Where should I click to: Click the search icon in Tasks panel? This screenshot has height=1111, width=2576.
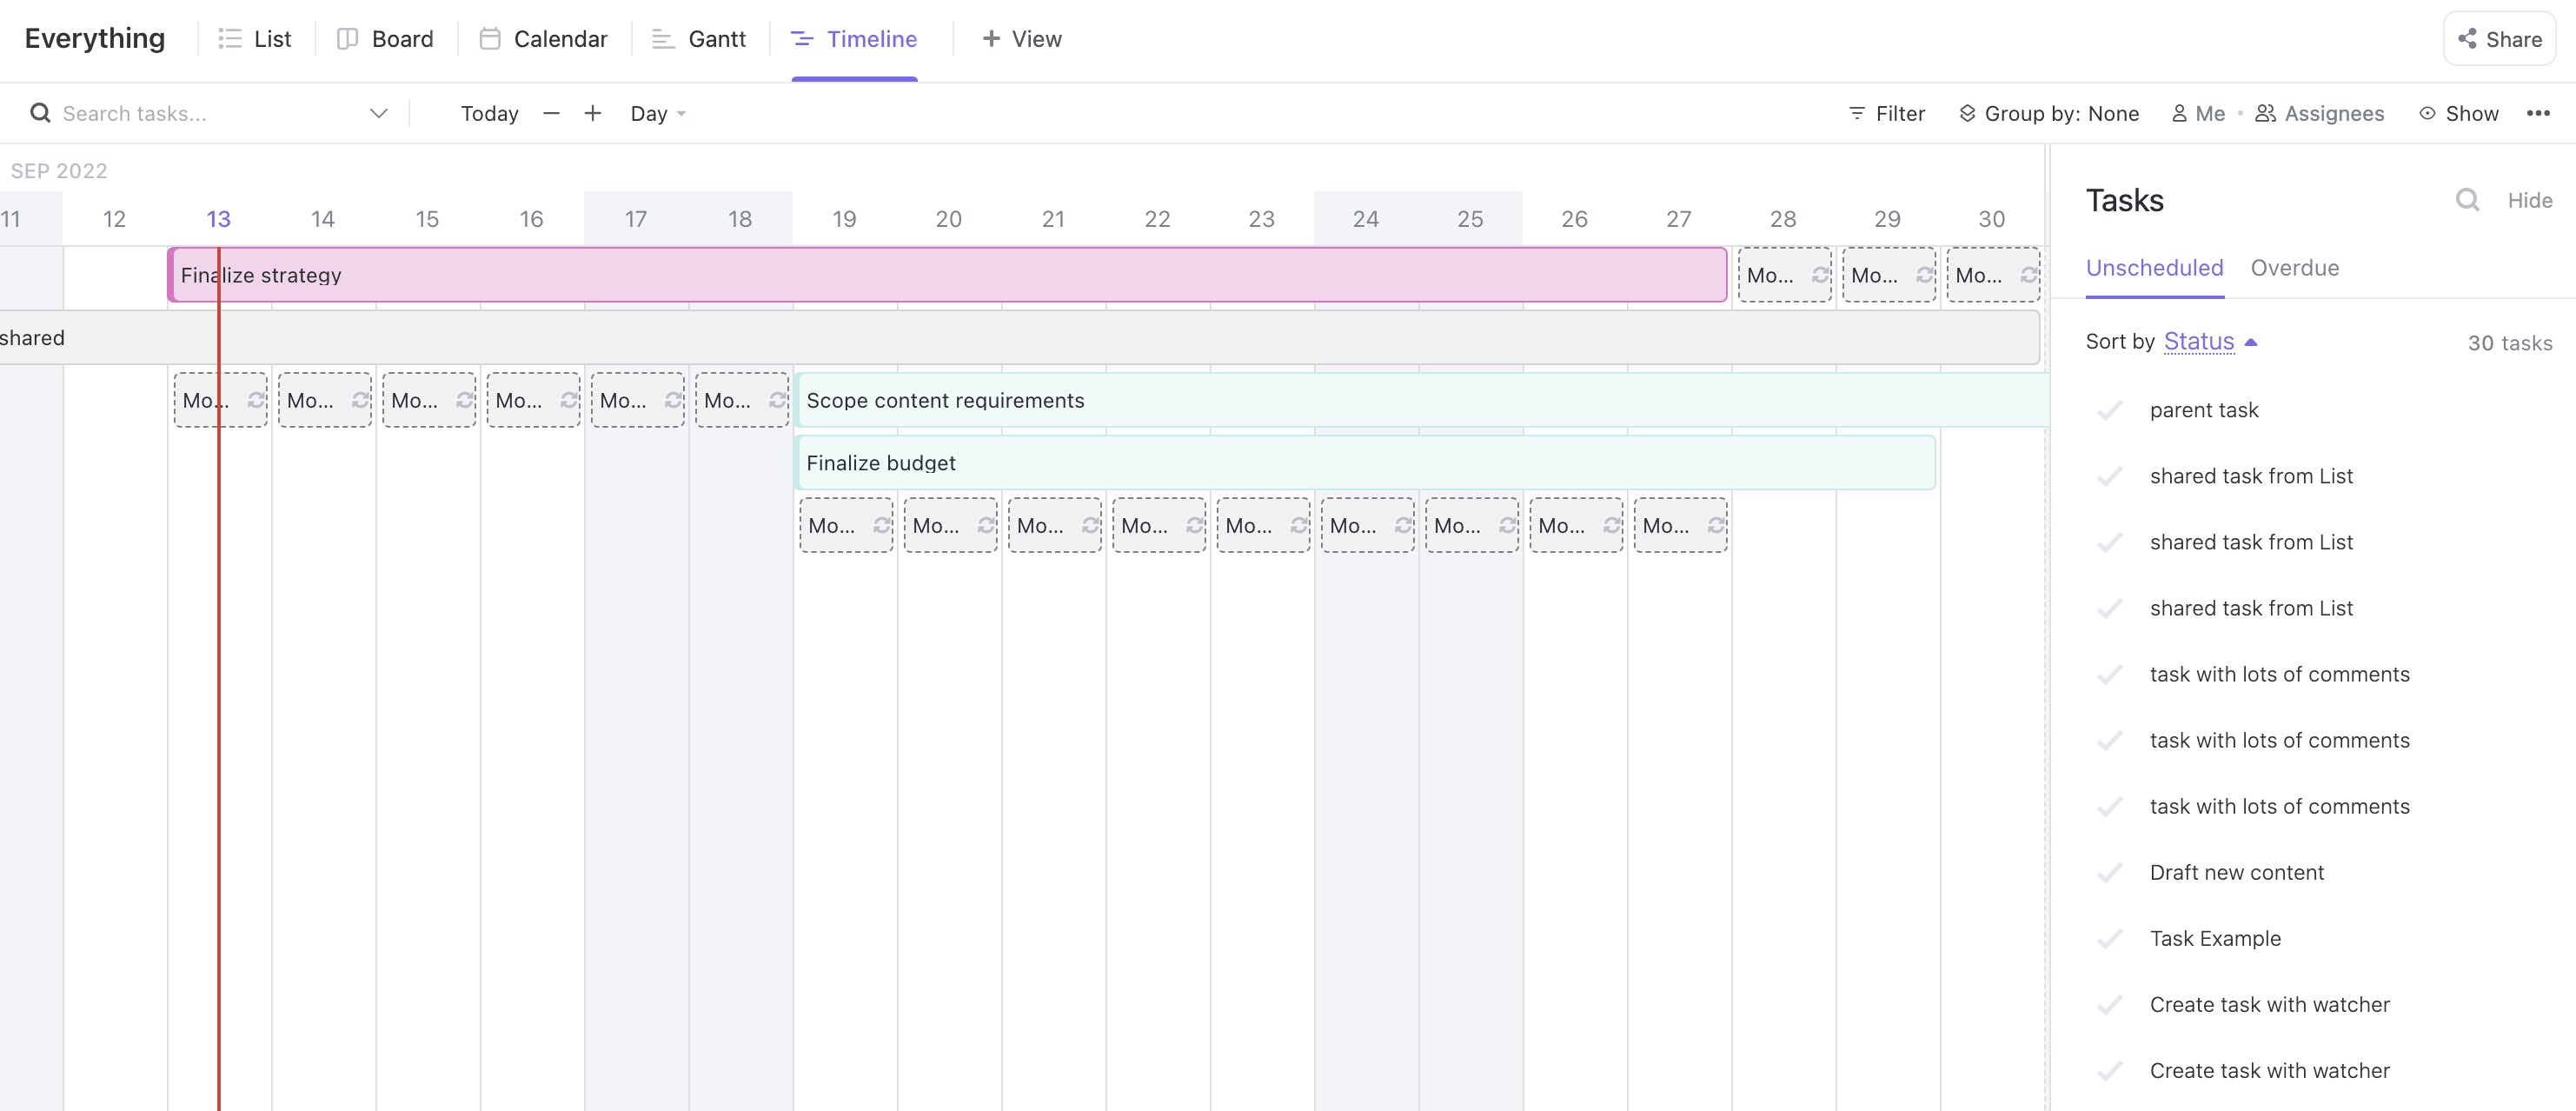pos(2467,200)
